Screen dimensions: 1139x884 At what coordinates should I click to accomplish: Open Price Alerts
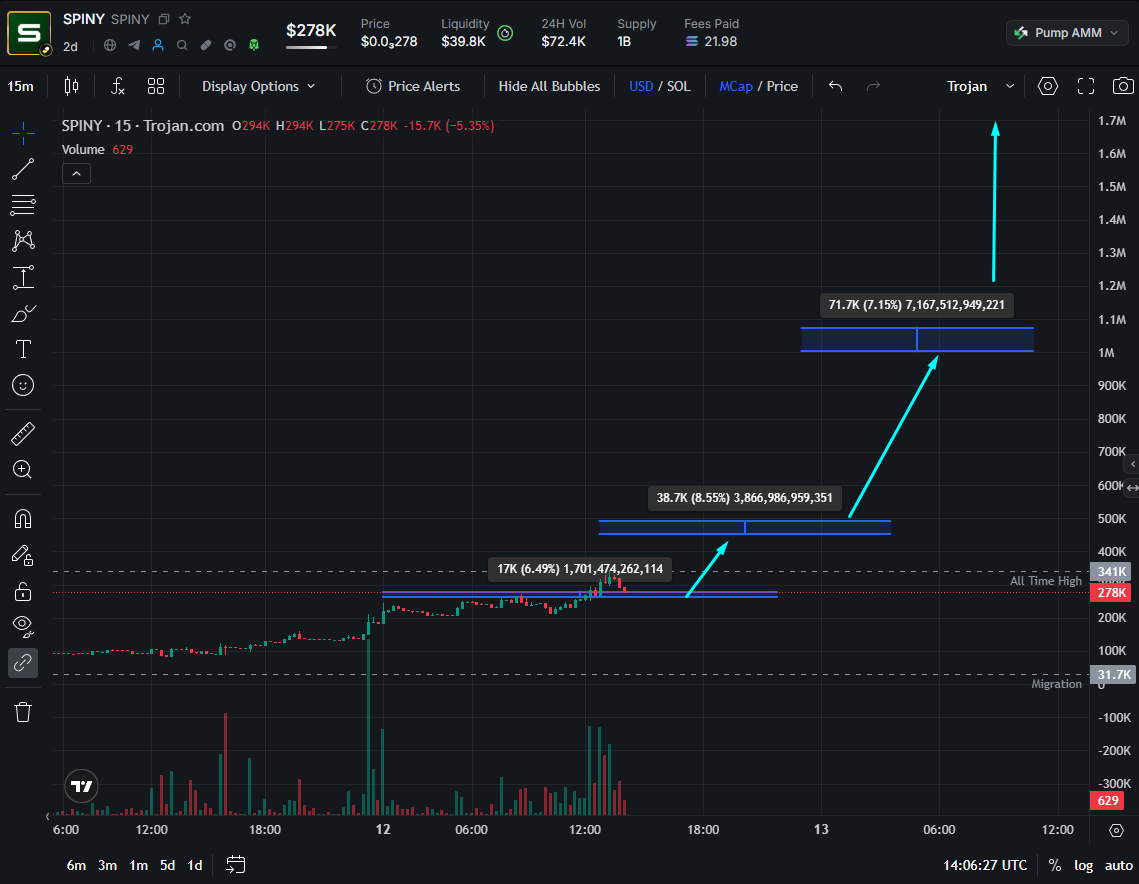click(413, 86)
